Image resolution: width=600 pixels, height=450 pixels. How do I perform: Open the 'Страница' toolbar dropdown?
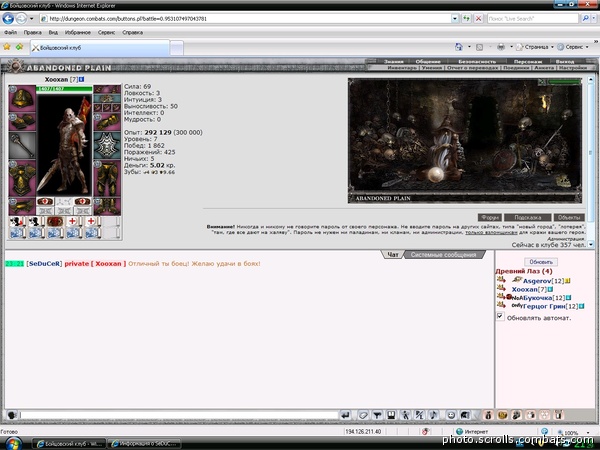click(536, 47)
